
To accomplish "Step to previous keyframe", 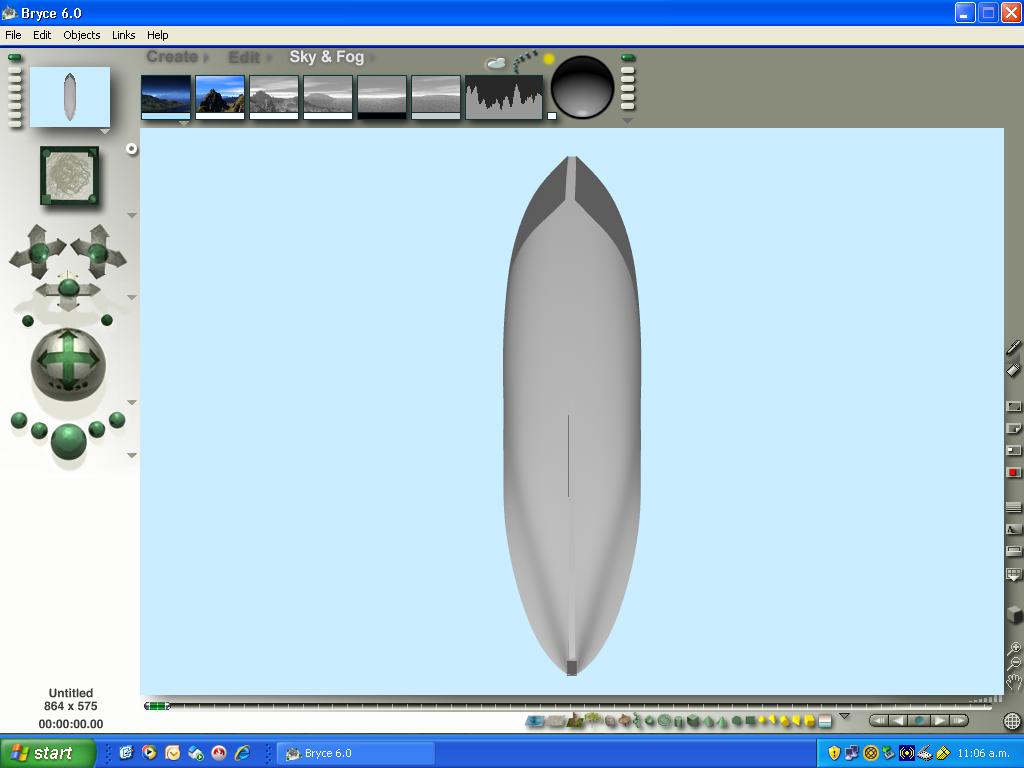I will pos(899,721).
